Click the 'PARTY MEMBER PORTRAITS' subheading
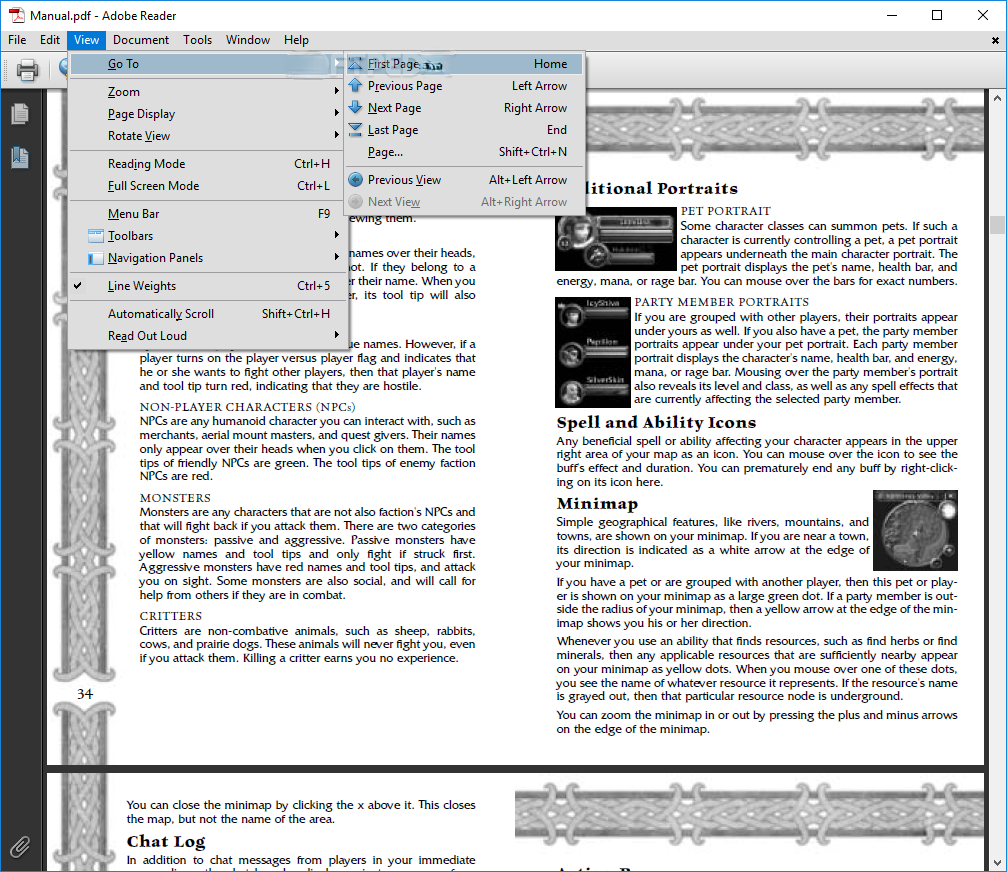The height and width of the screenshot is (872, 1007). 721,302
